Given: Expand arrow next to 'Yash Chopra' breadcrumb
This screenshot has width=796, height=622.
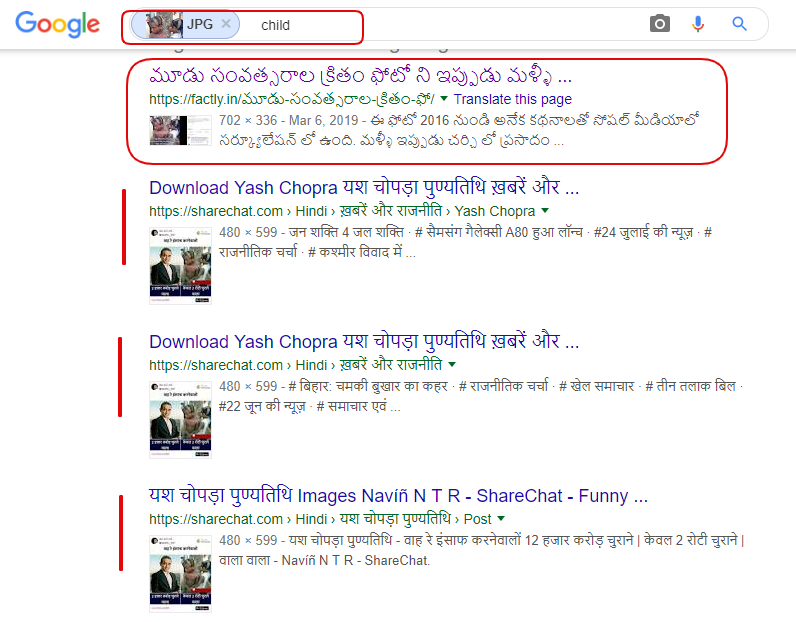Looking at the screenshot, I should 545,210.
